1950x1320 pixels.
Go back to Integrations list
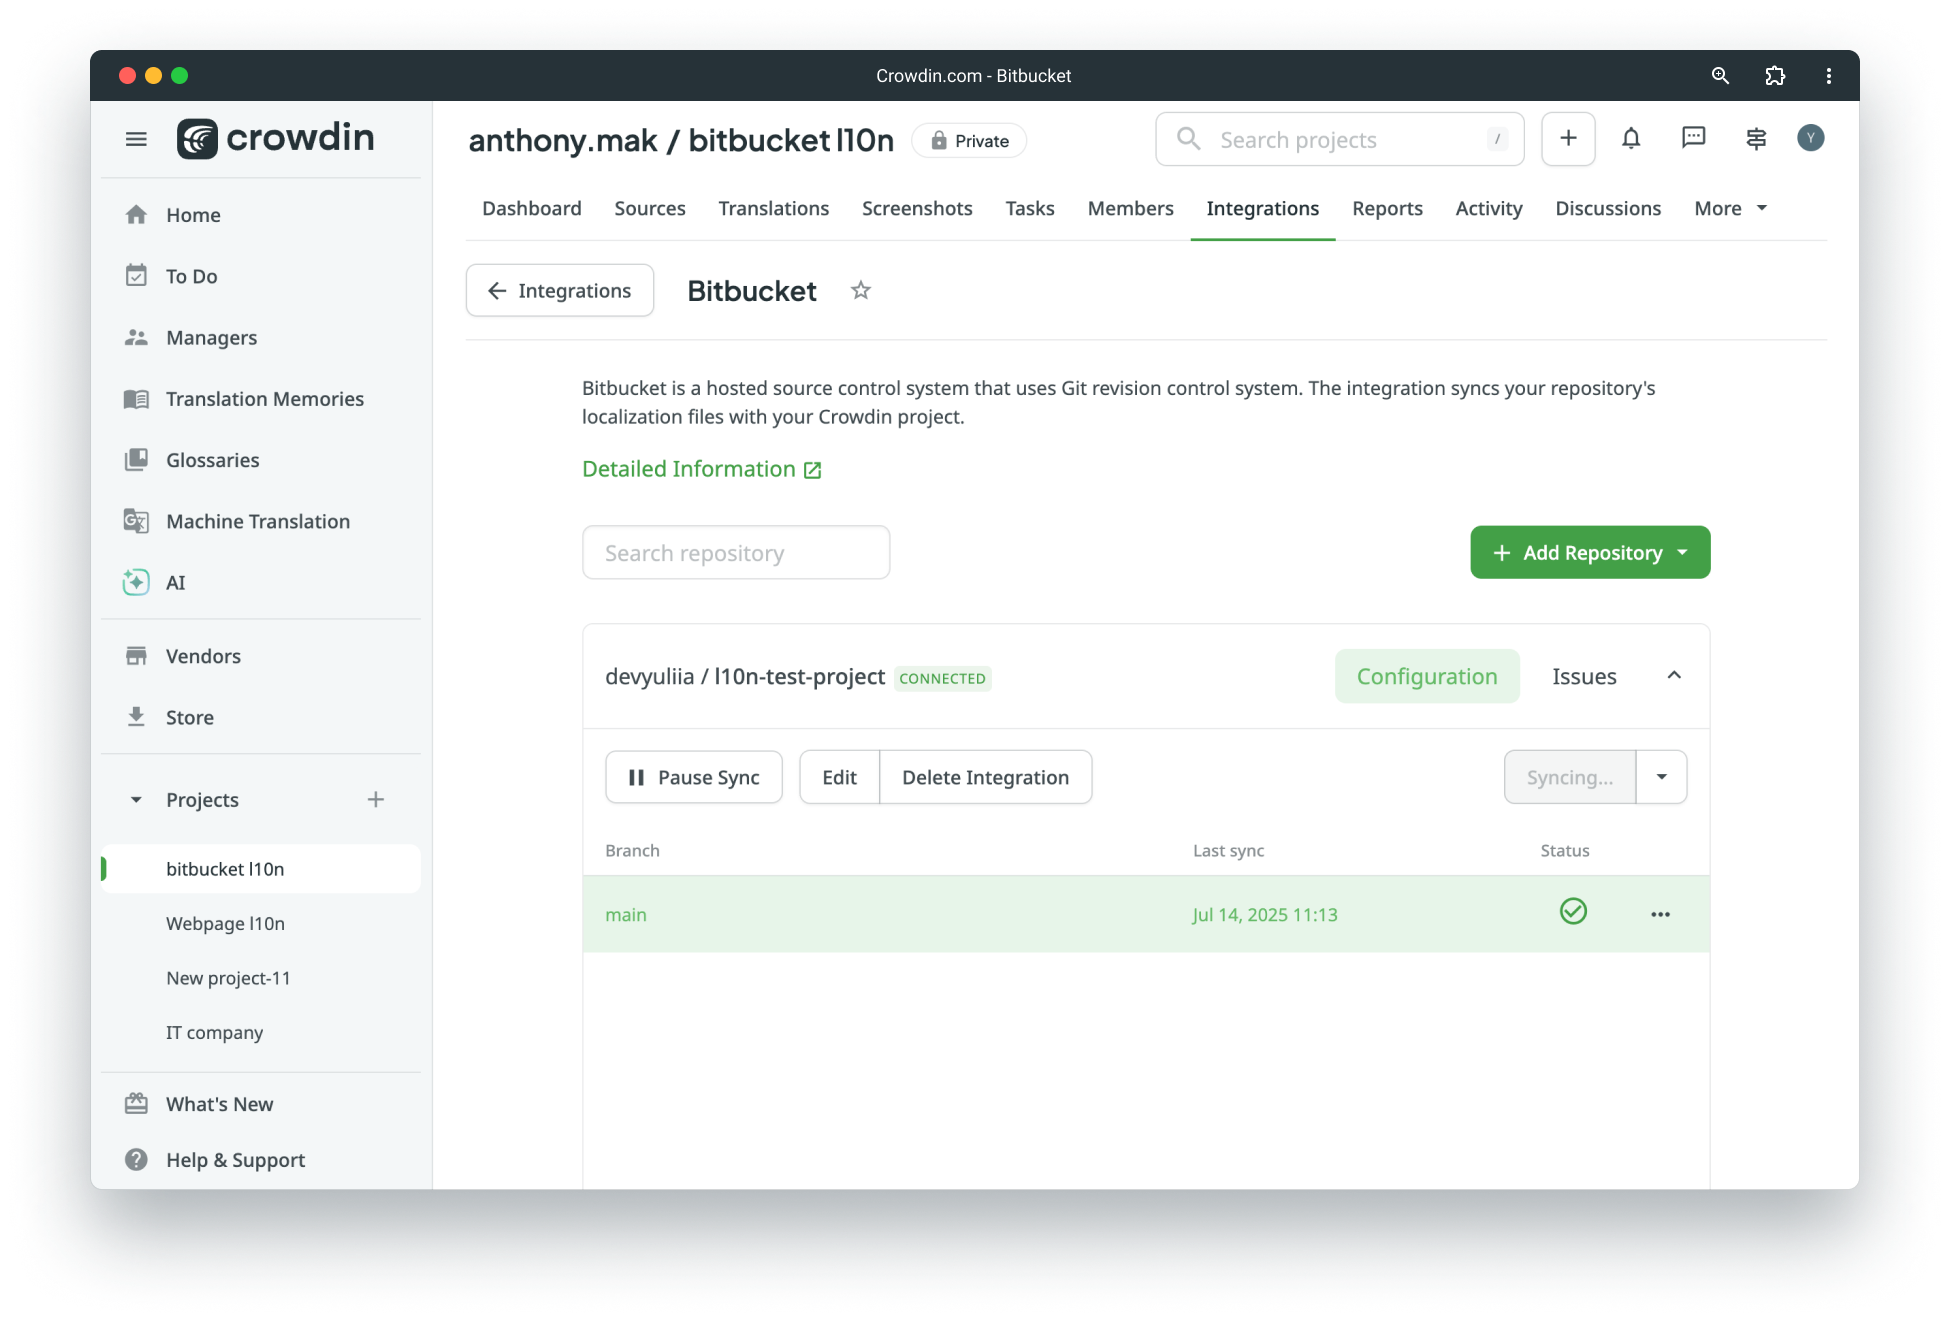click(x=560, y=290)
